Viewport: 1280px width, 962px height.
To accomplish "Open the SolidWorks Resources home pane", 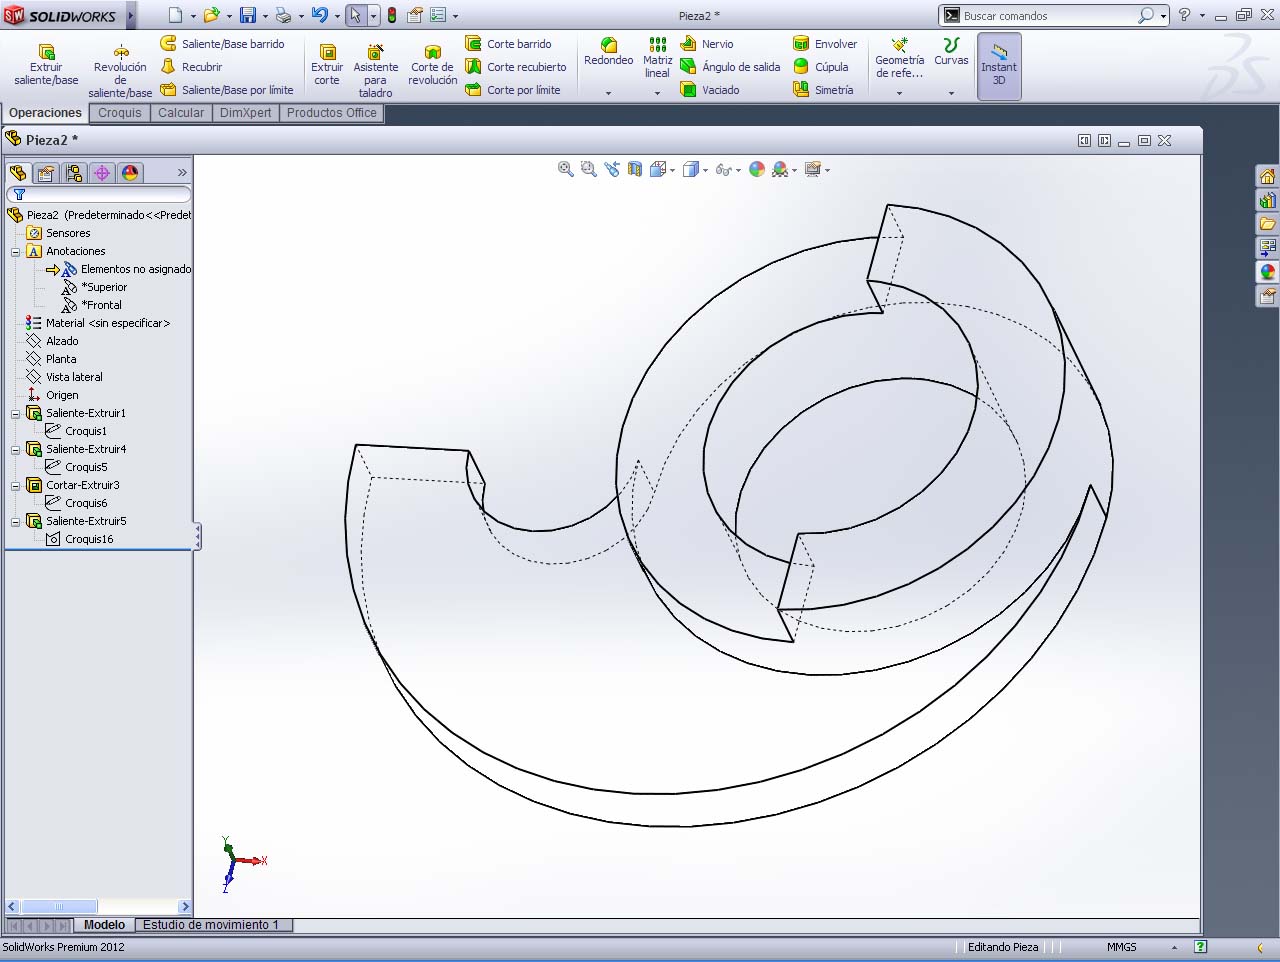I will [1267, 177].
